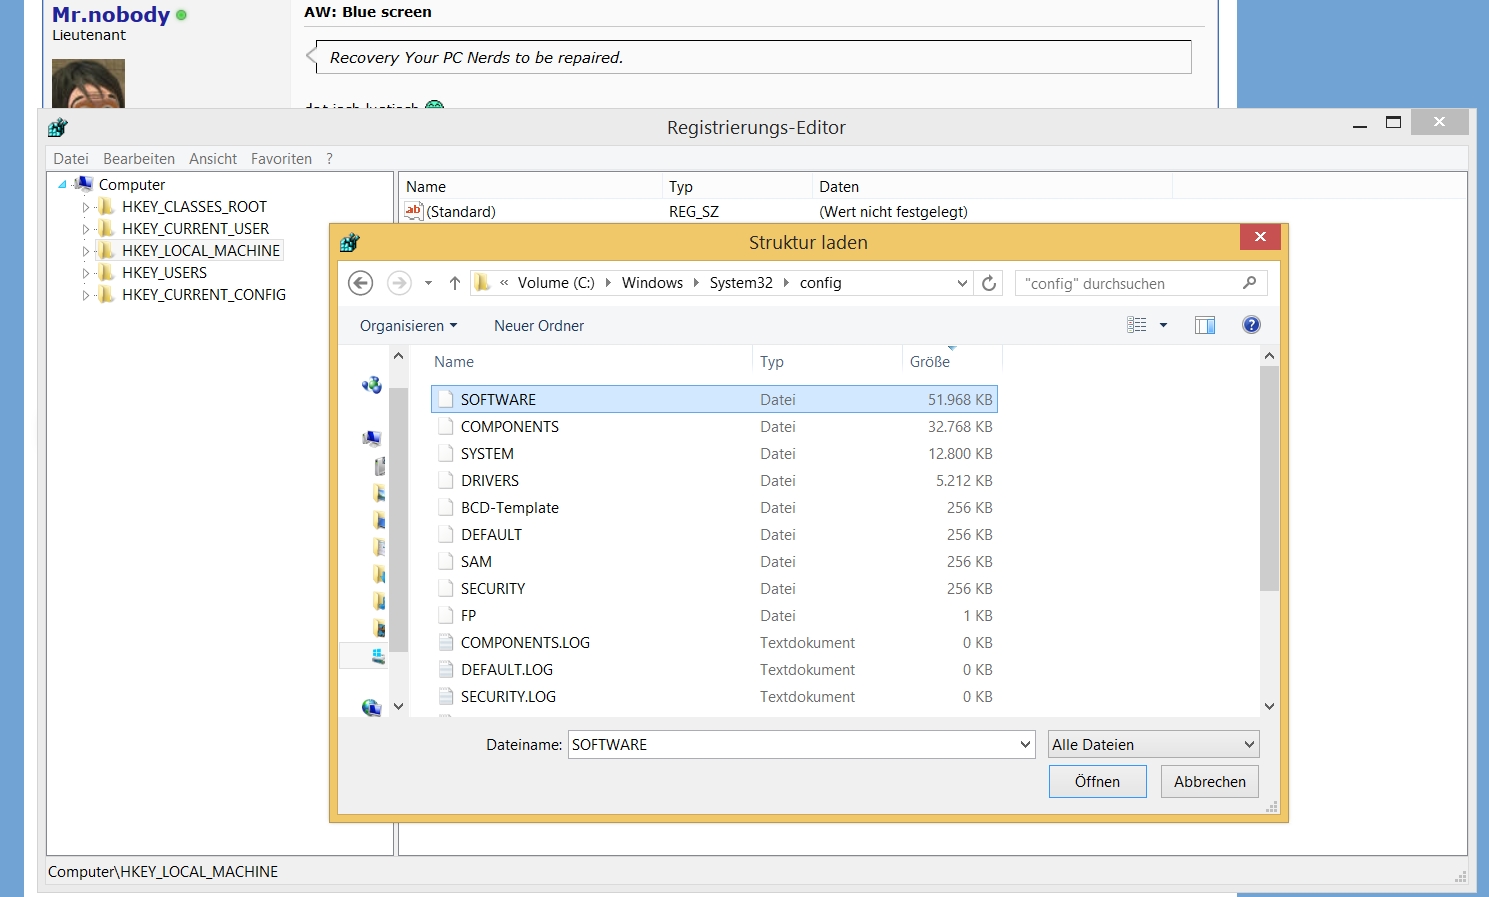This screenshot has width=1489, height=897.
Task: Go up one folder level with up arrow
Action: pos(455,283)
